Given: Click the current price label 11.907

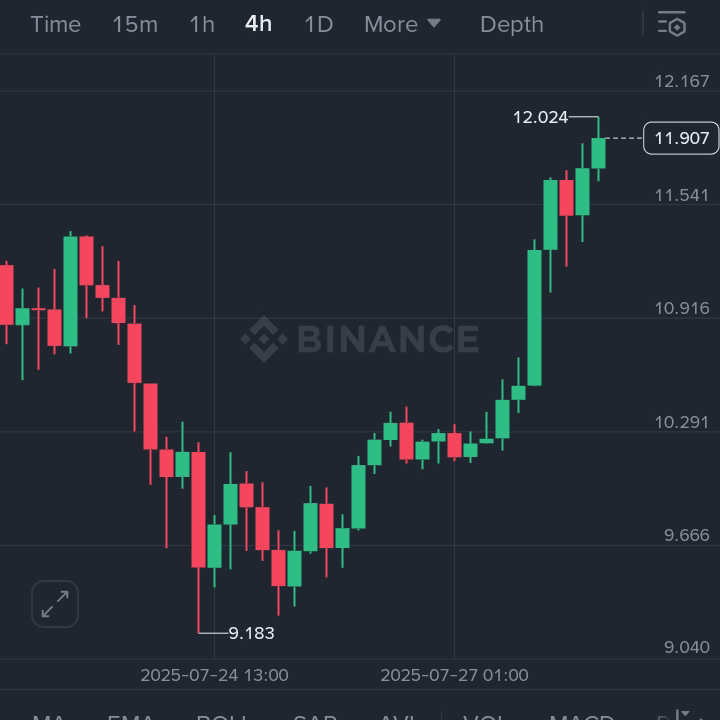Looking at the screenshot, I should tap(681, 138).
